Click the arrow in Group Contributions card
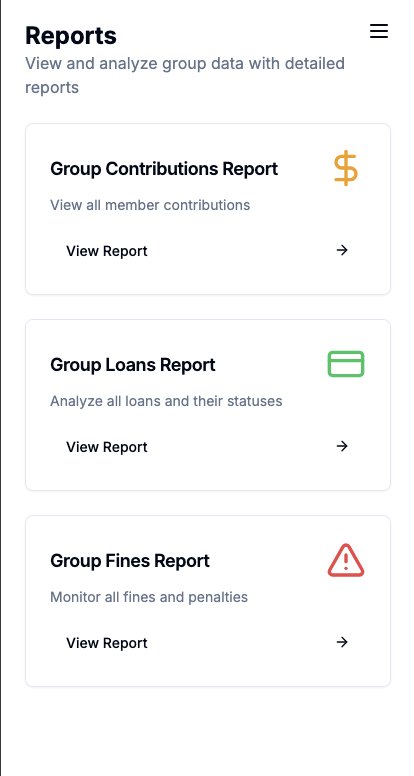The height and width of the screenshot is (776, 414). (x=342, y=250)
